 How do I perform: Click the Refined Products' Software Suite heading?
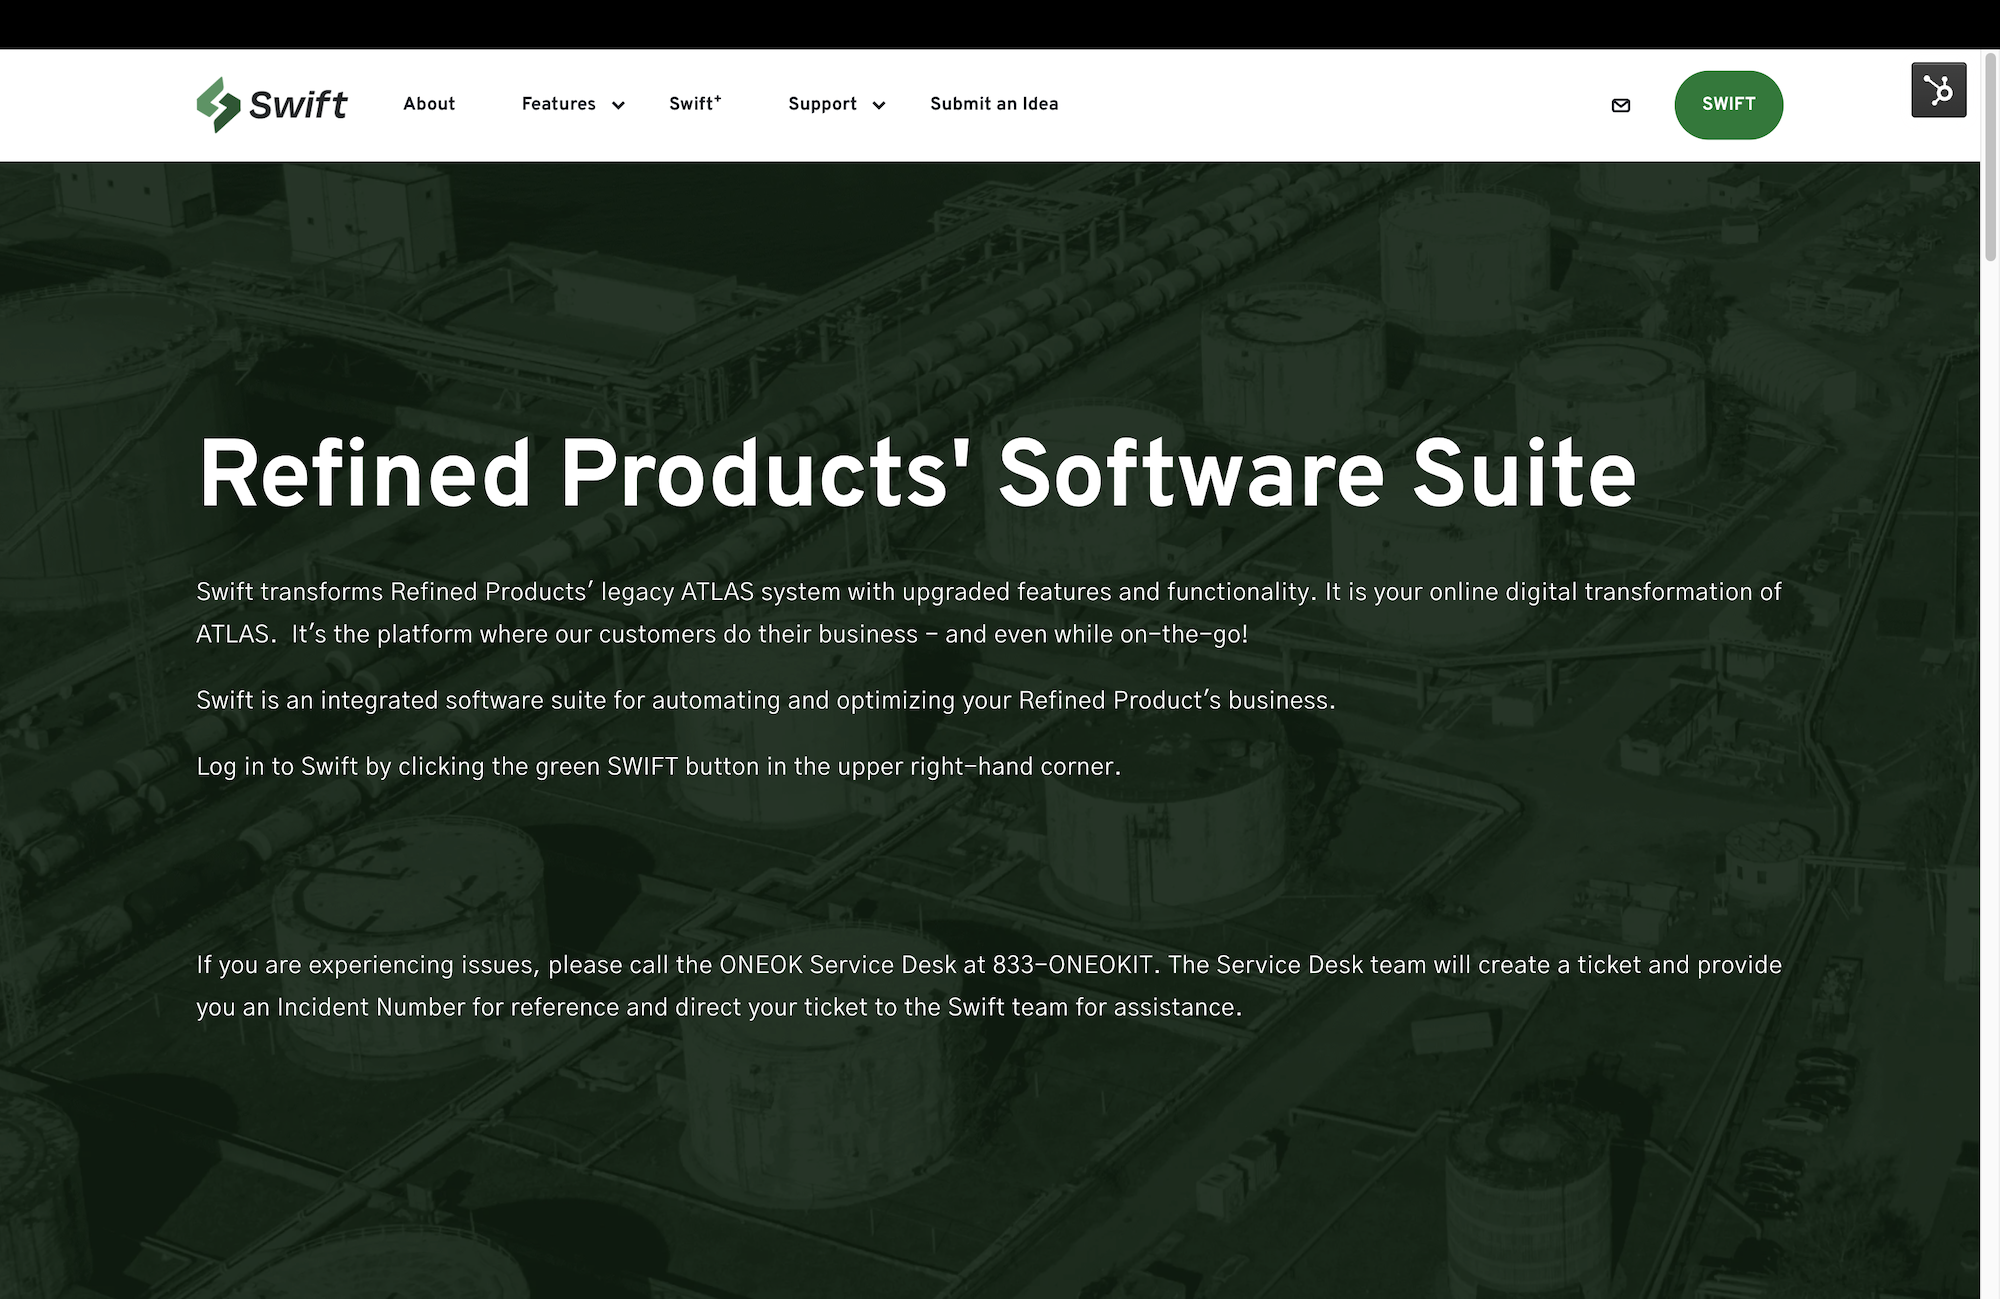click(x=916, y=474)
